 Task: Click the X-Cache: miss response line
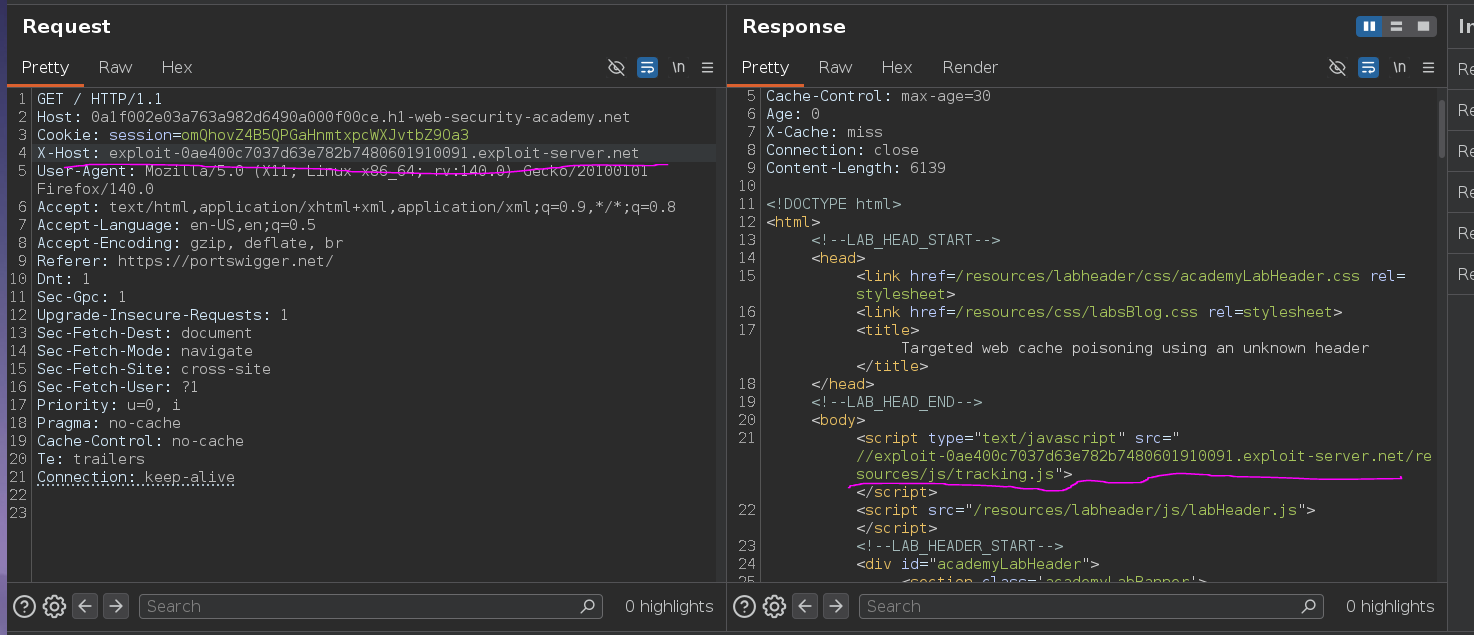tap(824, 132)
